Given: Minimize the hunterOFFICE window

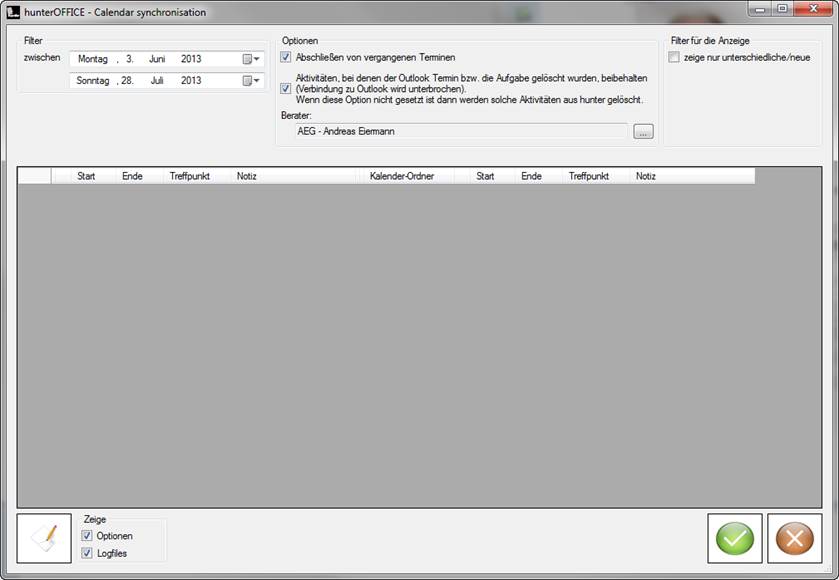Looking at the screenshot, I should tap(757, 9).
